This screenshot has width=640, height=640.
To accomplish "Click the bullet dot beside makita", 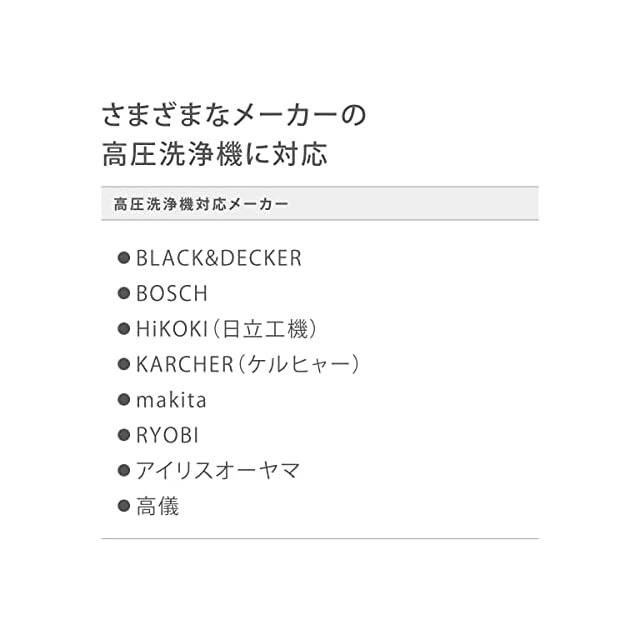I will click(125, 400).
